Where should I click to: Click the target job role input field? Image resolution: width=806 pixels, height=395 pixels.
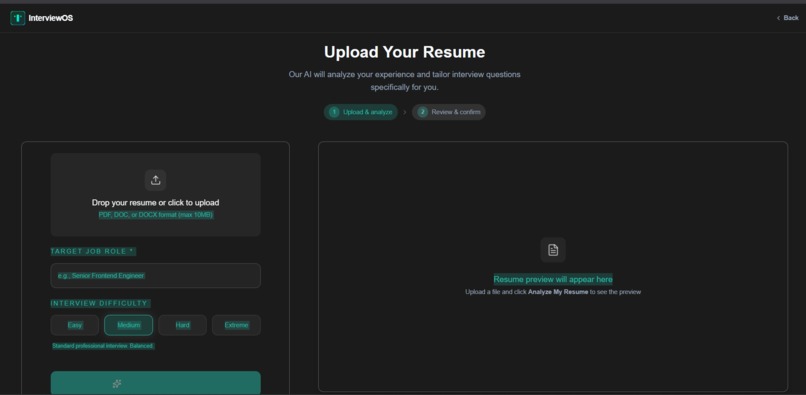[x=156, y=276]
